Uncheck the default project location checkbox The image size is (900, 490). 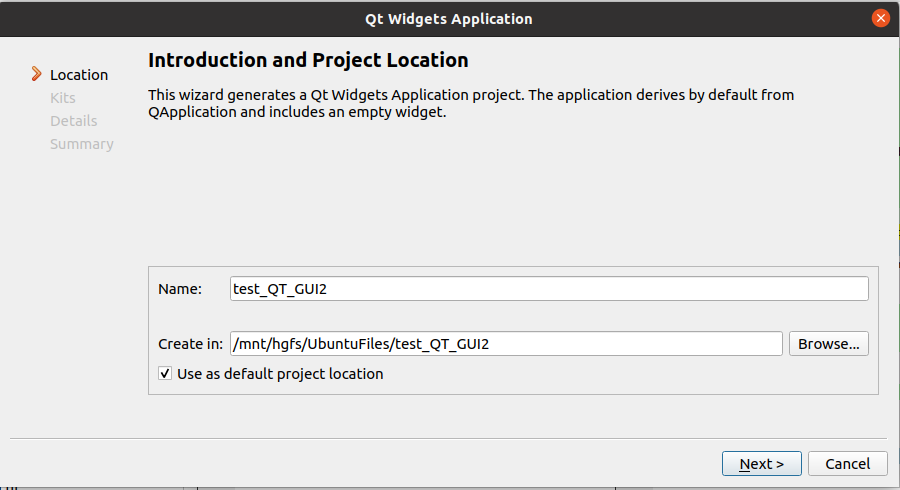(x=166, y=374)
